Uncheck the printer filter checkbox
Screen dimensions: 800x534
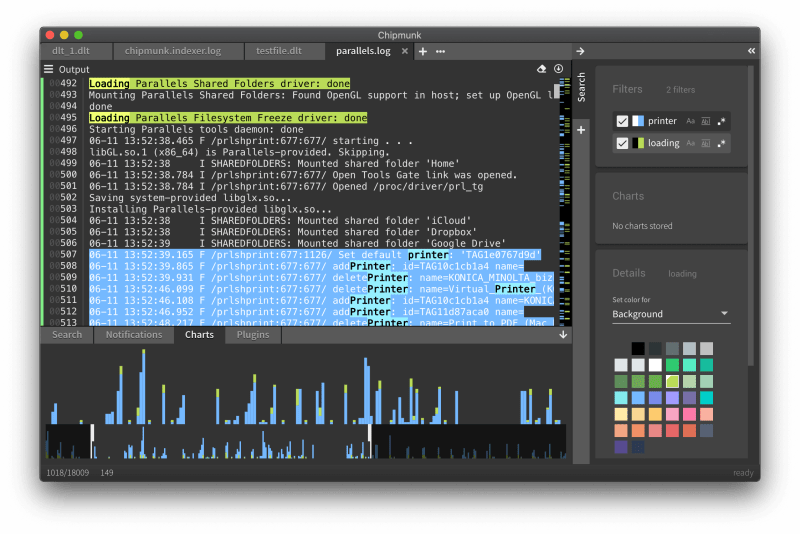tap(622, 121)
